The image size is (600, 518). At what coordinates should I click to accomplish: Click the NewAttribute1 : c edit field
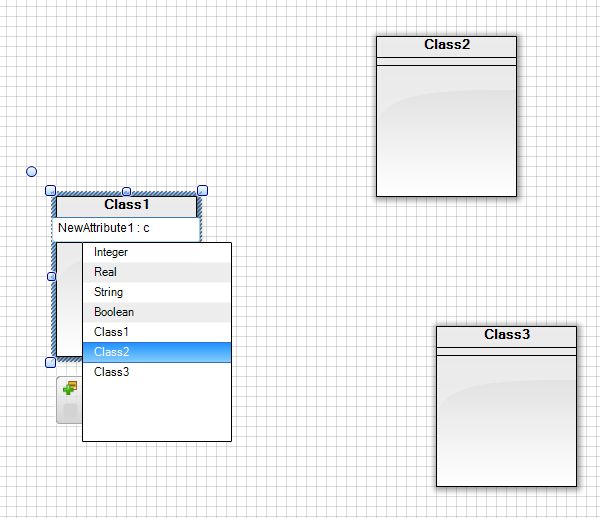[126, 229]
